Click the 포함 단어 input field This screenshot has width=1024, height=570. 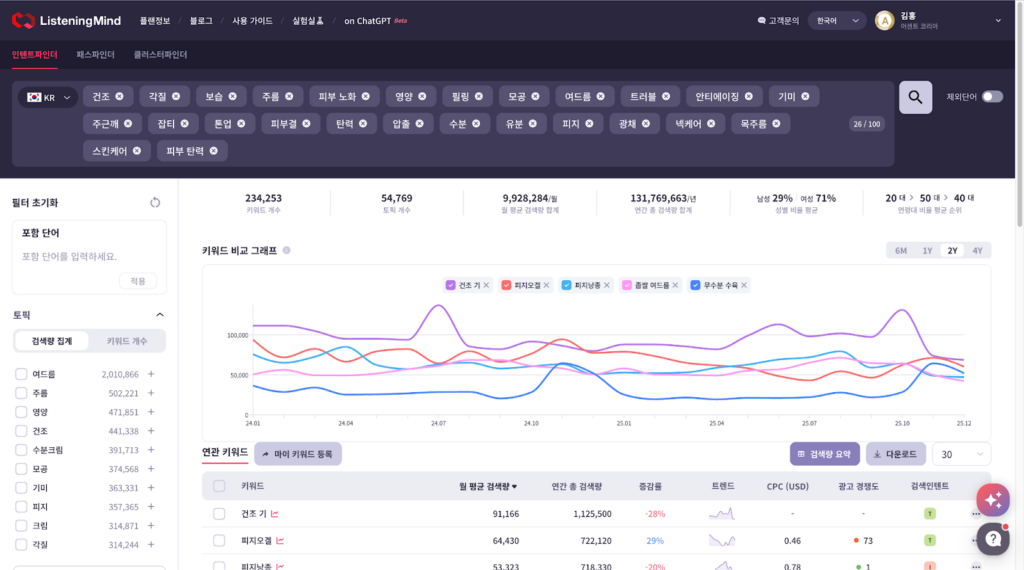coord(88,257)
